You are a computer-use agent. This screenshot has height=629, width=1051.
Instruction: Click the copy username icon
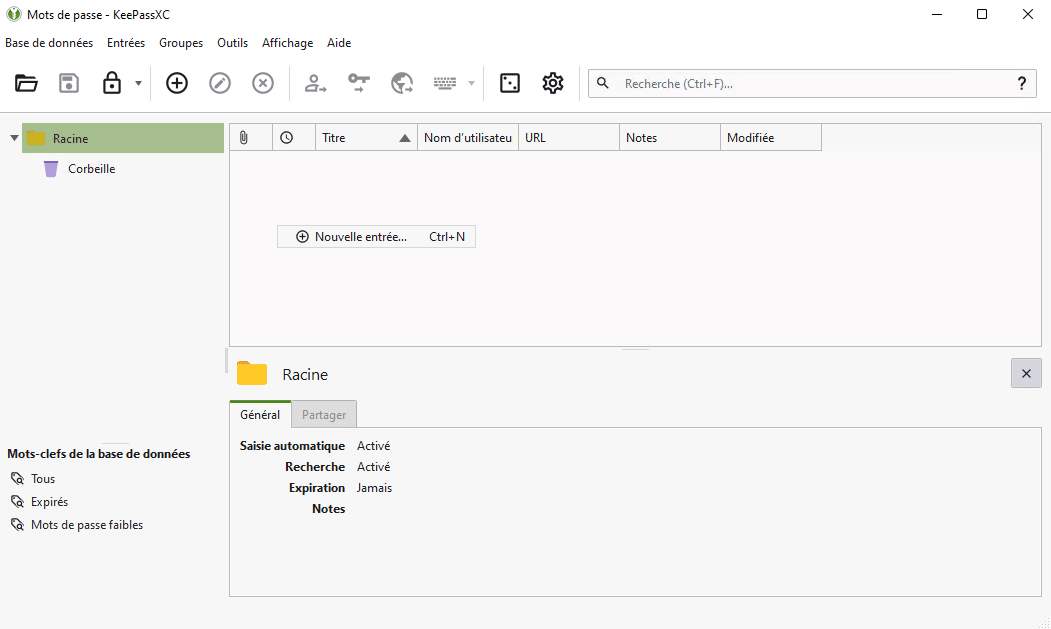(x=315, y=83)
